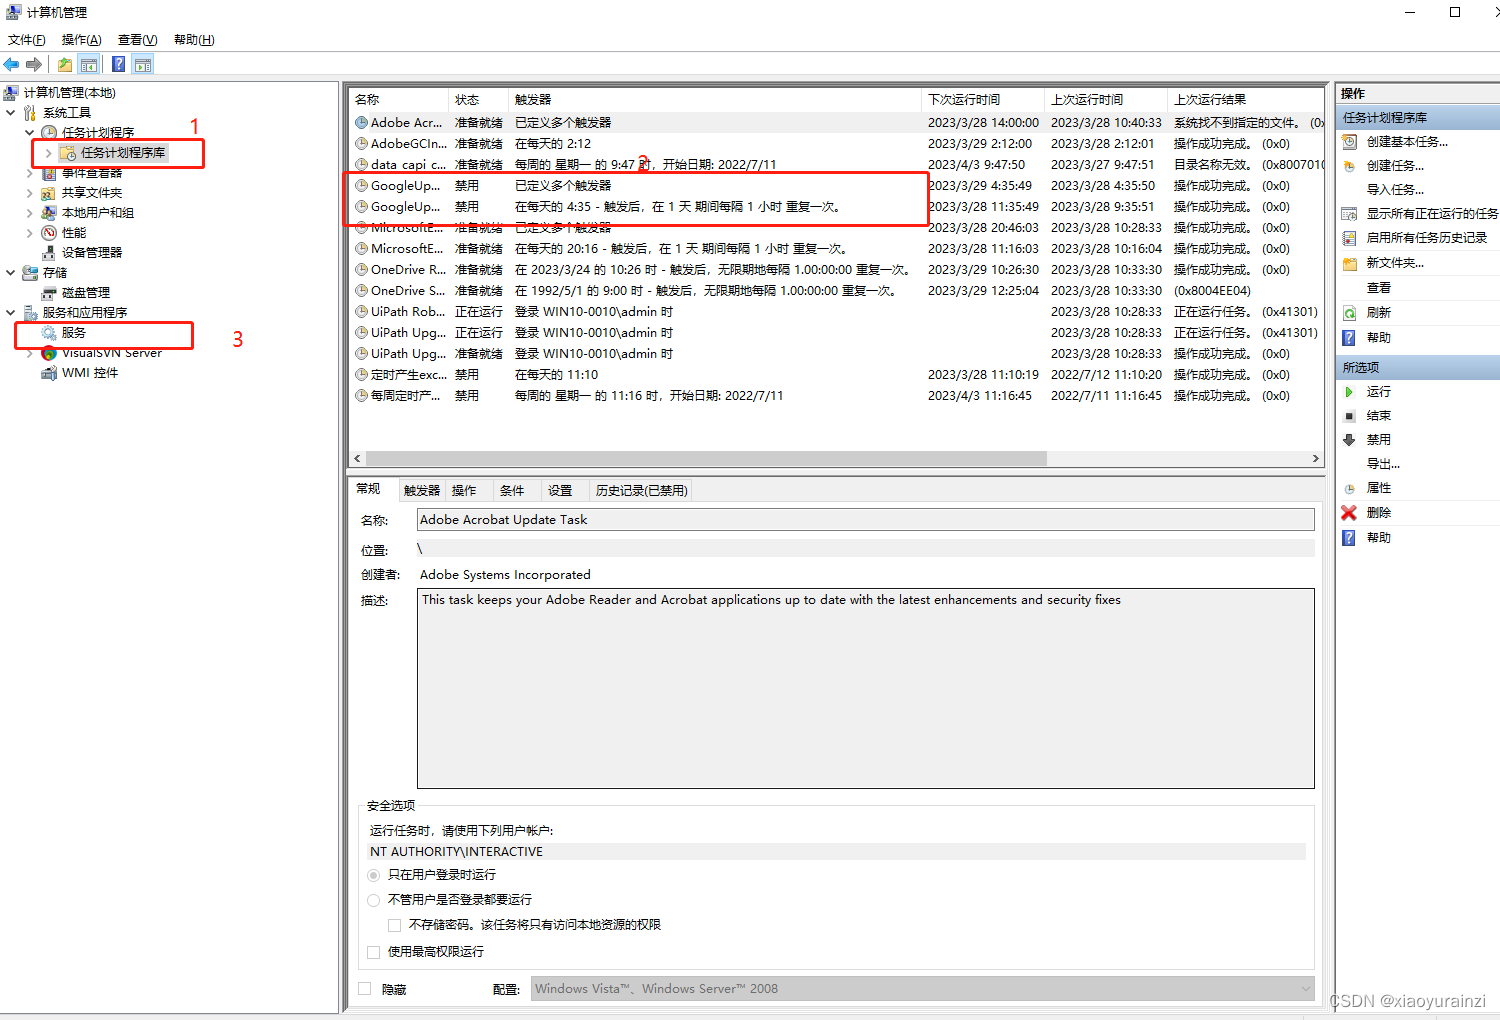Click horizontal scrollbar right arrow in task list
The height and width of the screenshot is (1020, 1500).
click(1316, 459)
